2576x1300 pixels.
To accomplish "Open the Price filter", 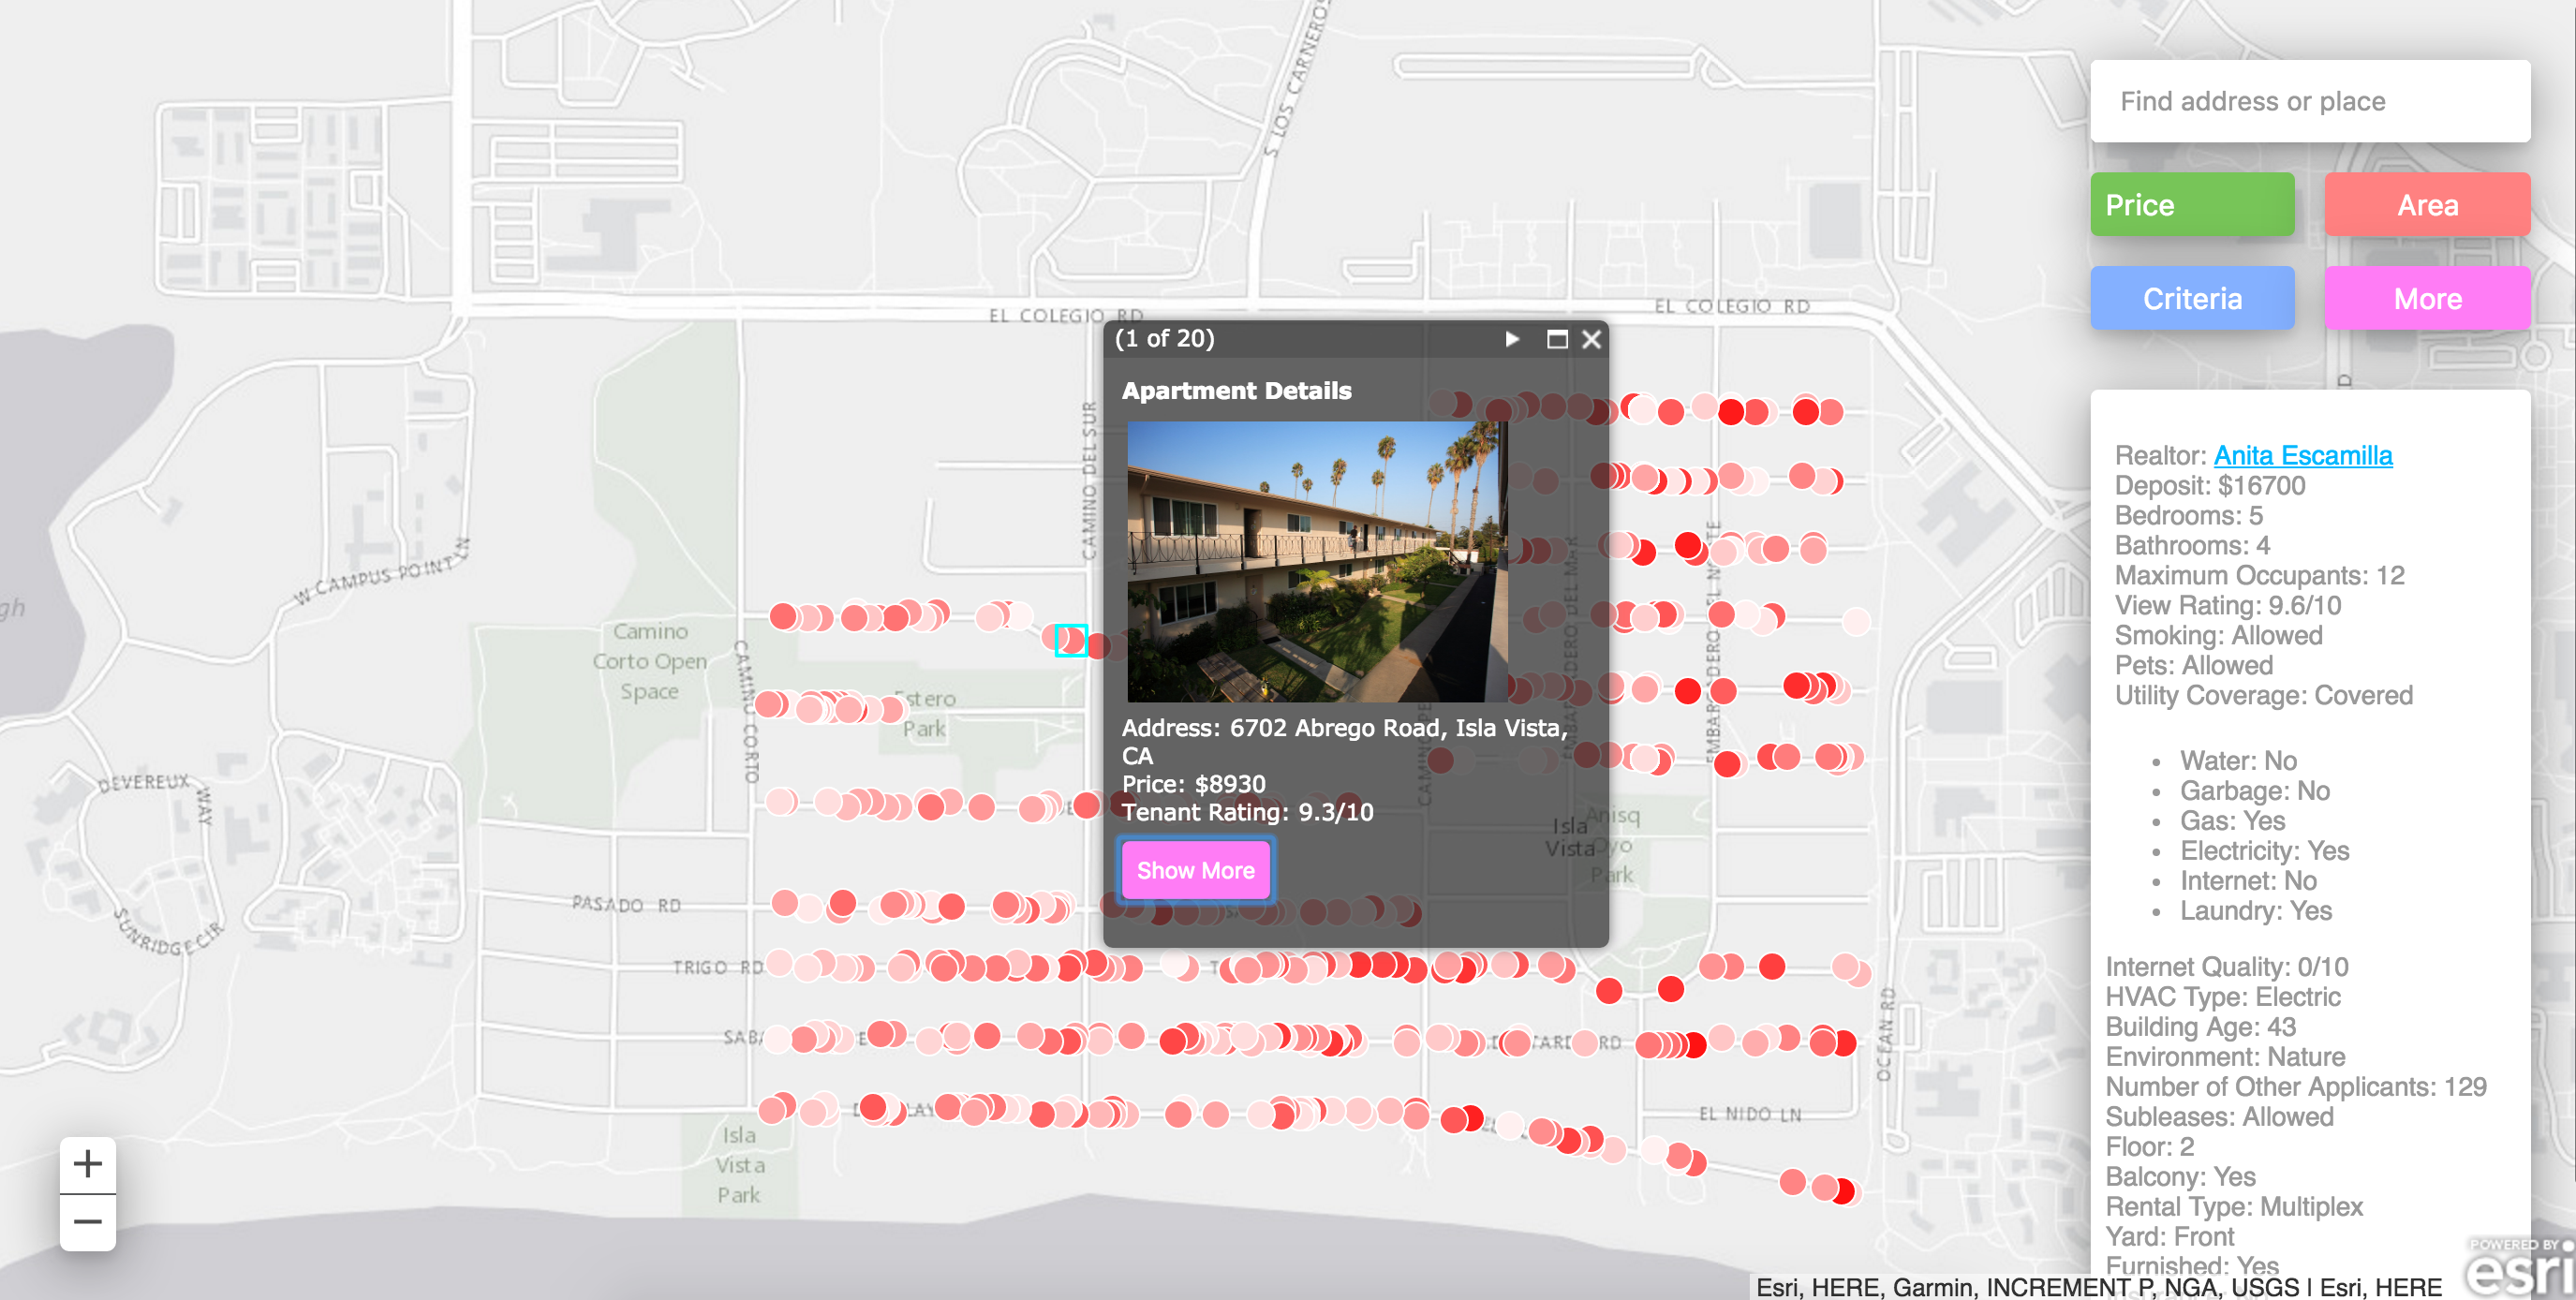I will (2192, 205).
